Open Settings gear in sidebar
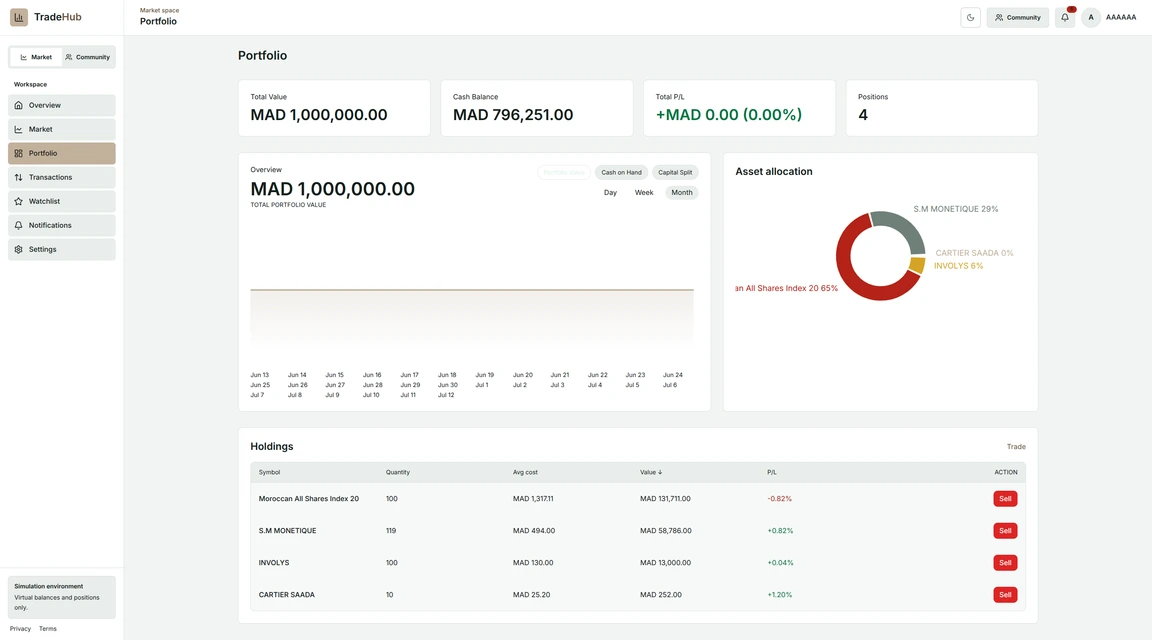The height and width of the screenshot is (640, 1152). click(x=62, y=249)
